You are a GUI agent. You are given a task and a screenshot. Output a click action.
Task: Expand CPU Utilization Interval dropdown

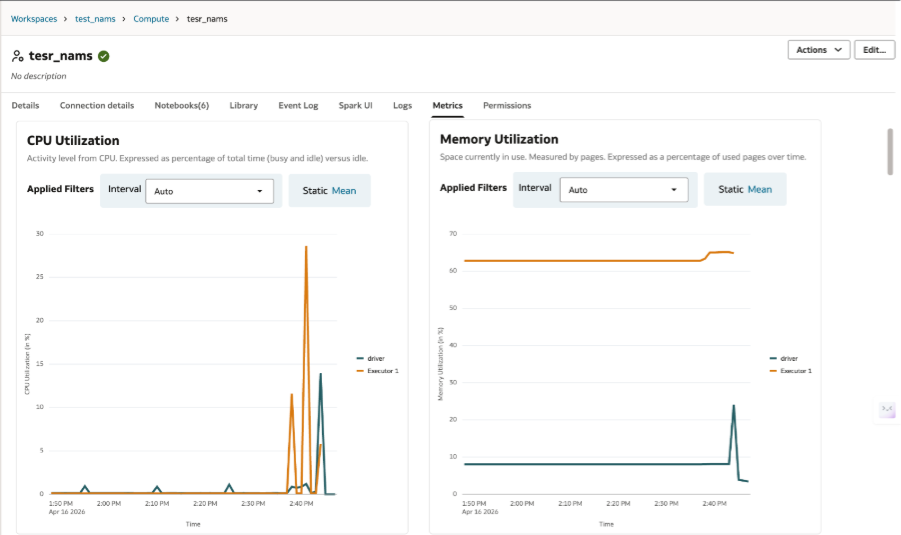210,191
